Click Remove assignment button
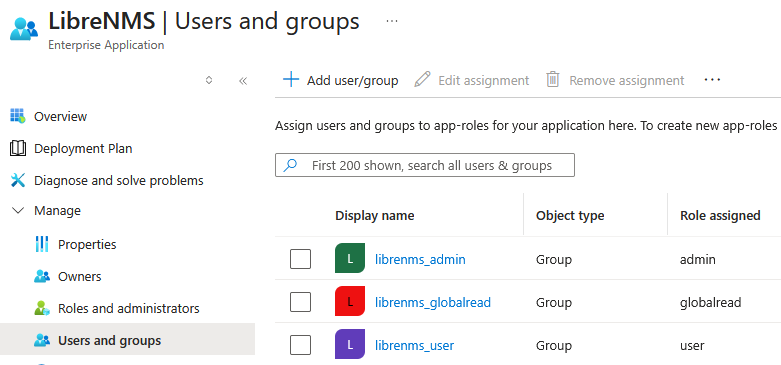The image size is (781, 365). click(615, 80)
